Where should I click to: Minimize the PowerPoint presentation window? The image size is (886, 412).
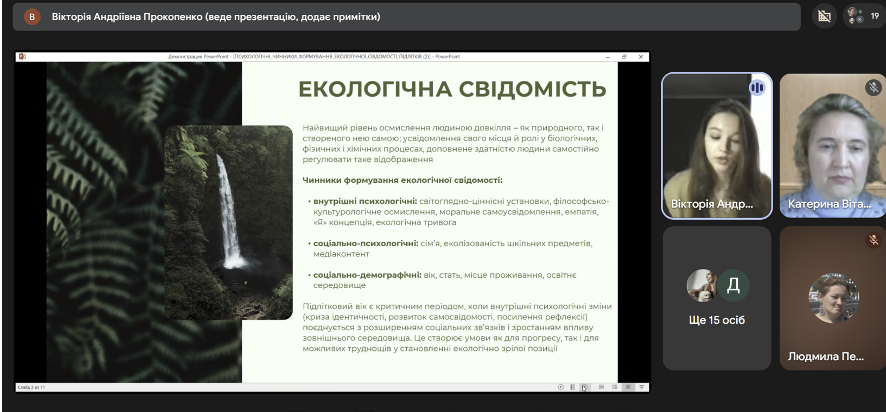(607, 57)
